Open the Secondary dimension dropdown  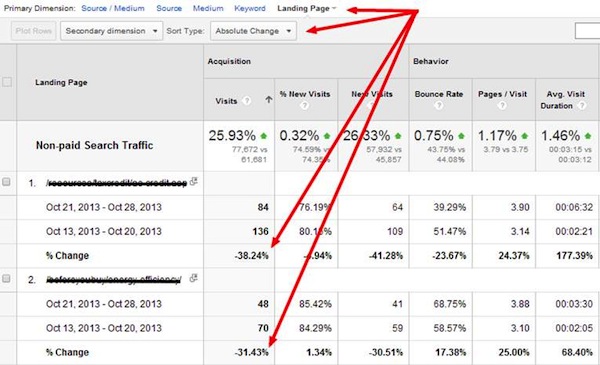tap(111, 31)
